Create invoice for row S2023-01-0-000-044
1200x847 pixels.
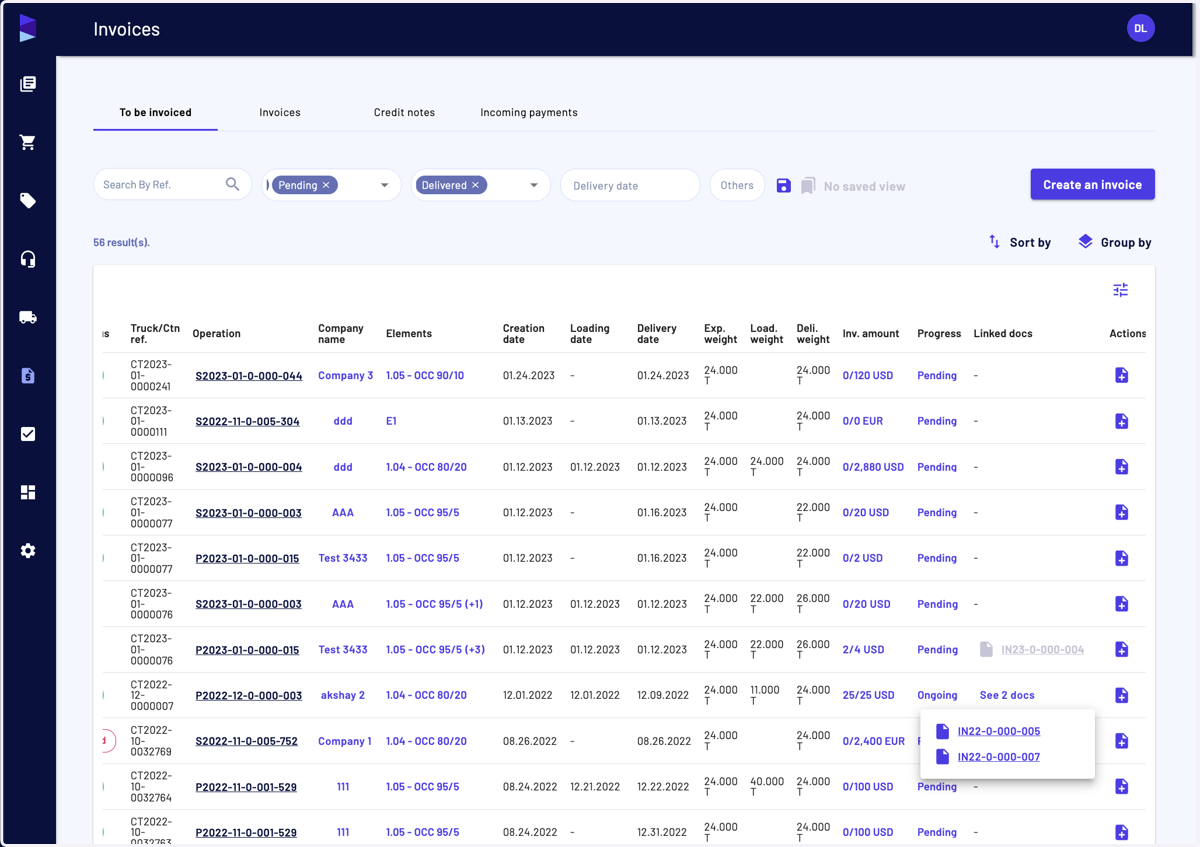[1122, 375]
